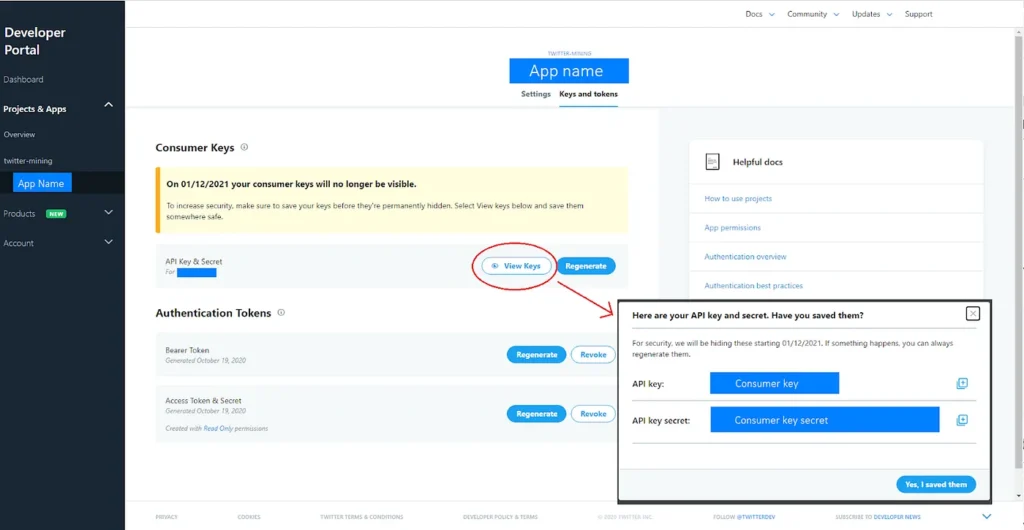Open the How to use projects doc
The image size is (1024, 530).
(738, 198)
